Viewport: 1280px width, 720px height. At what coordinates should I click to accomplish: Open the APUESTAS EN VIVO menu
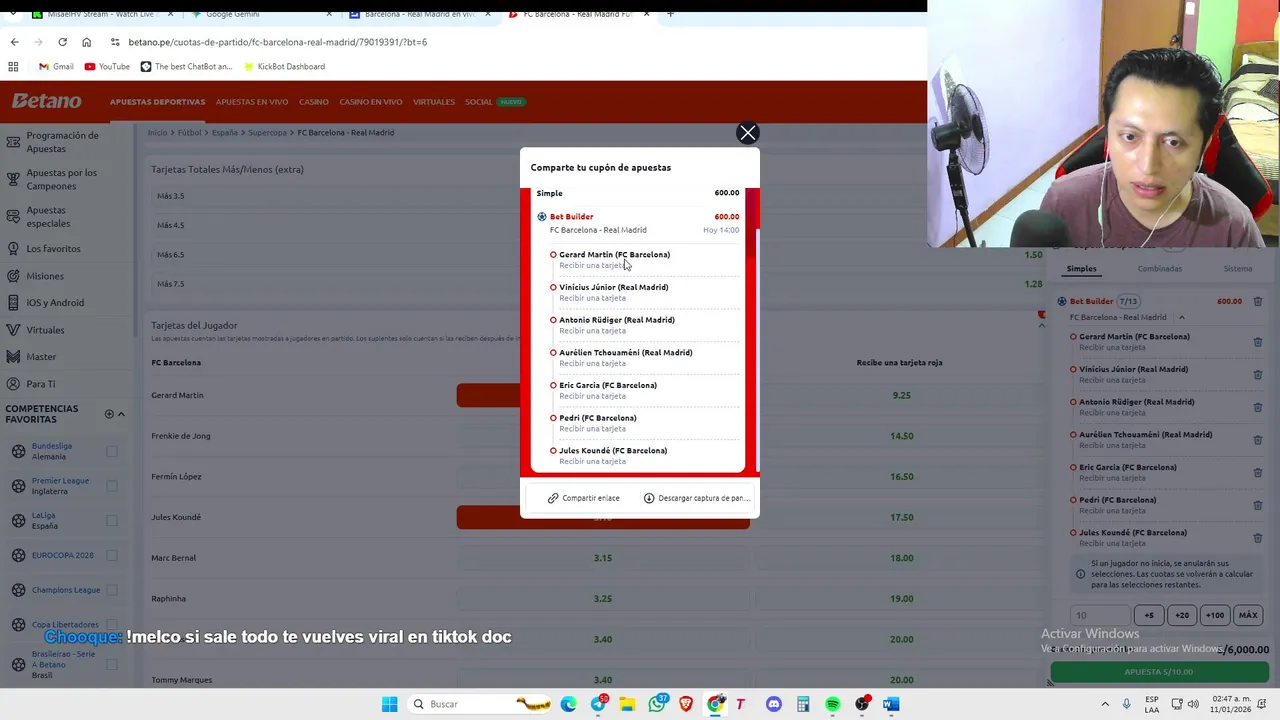click(x=252, y=102)
